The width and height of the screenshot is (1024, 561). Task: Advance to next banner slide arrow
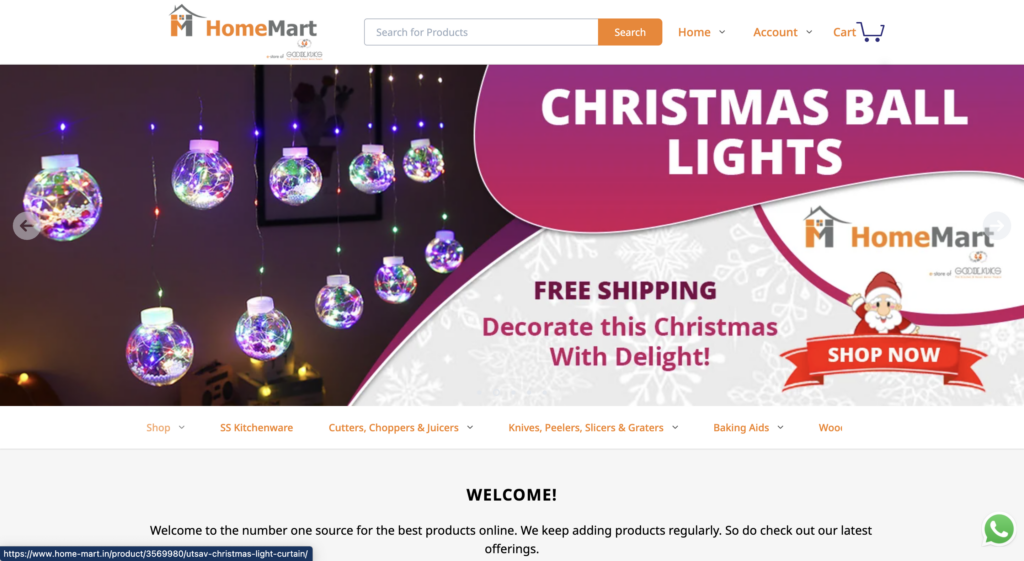pyautogui.click(x=997, y=226)
